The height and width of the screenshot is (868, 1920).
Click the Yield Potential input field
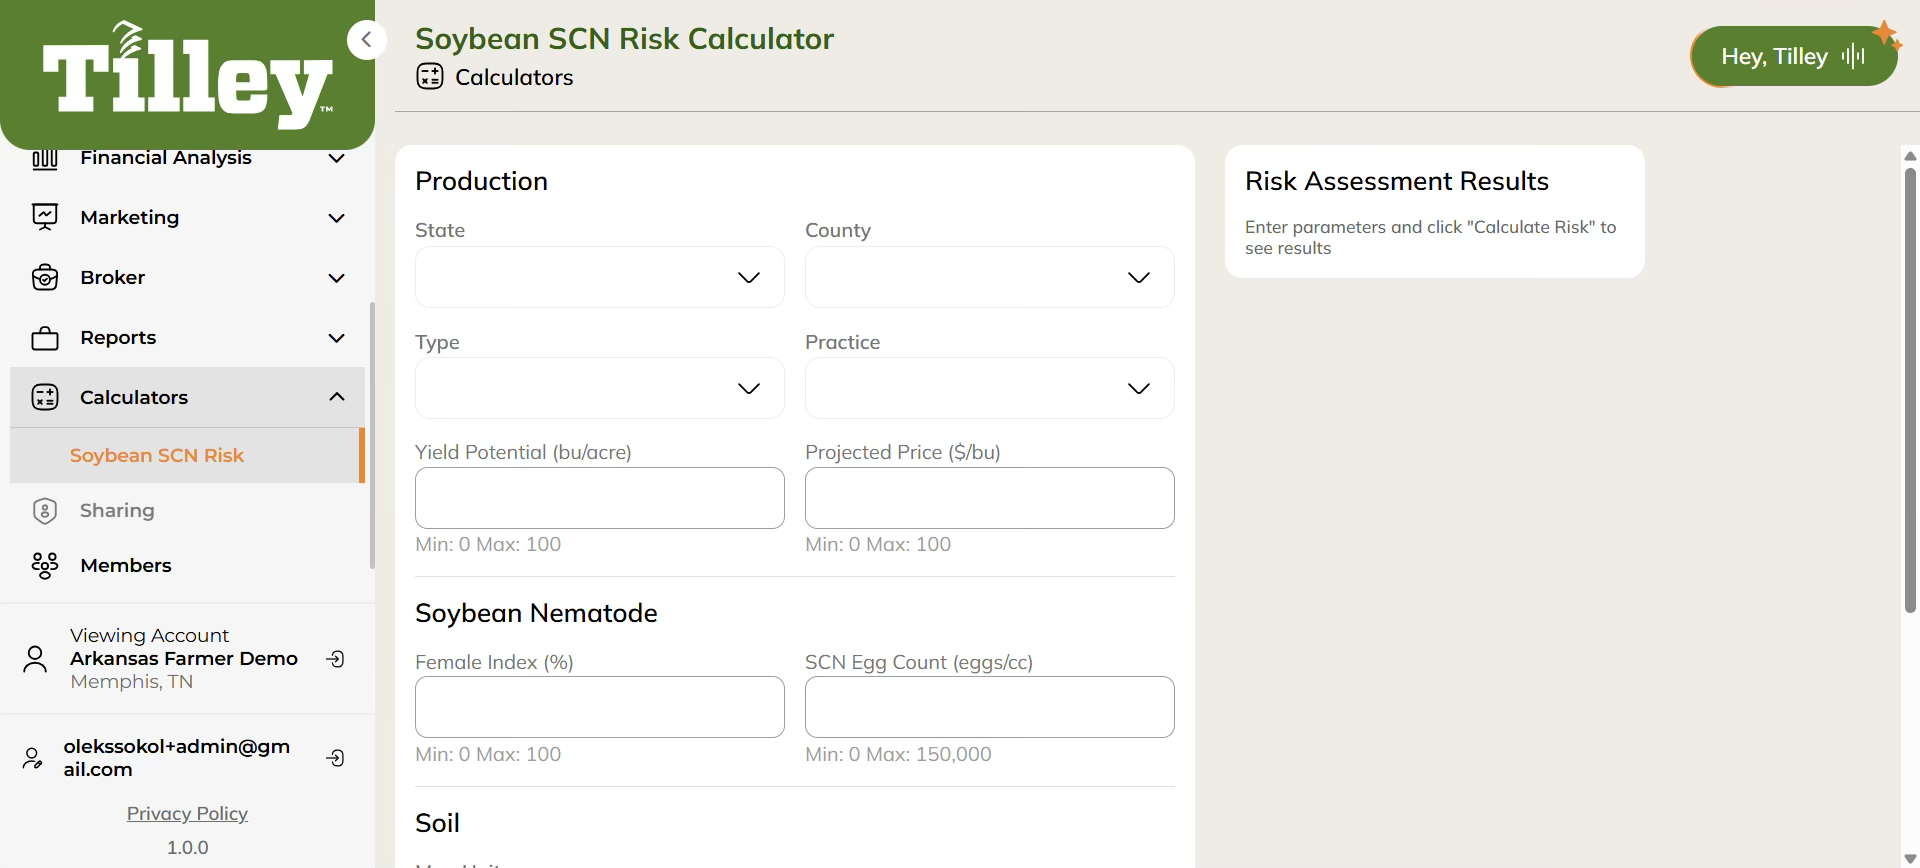pos(600,498)
